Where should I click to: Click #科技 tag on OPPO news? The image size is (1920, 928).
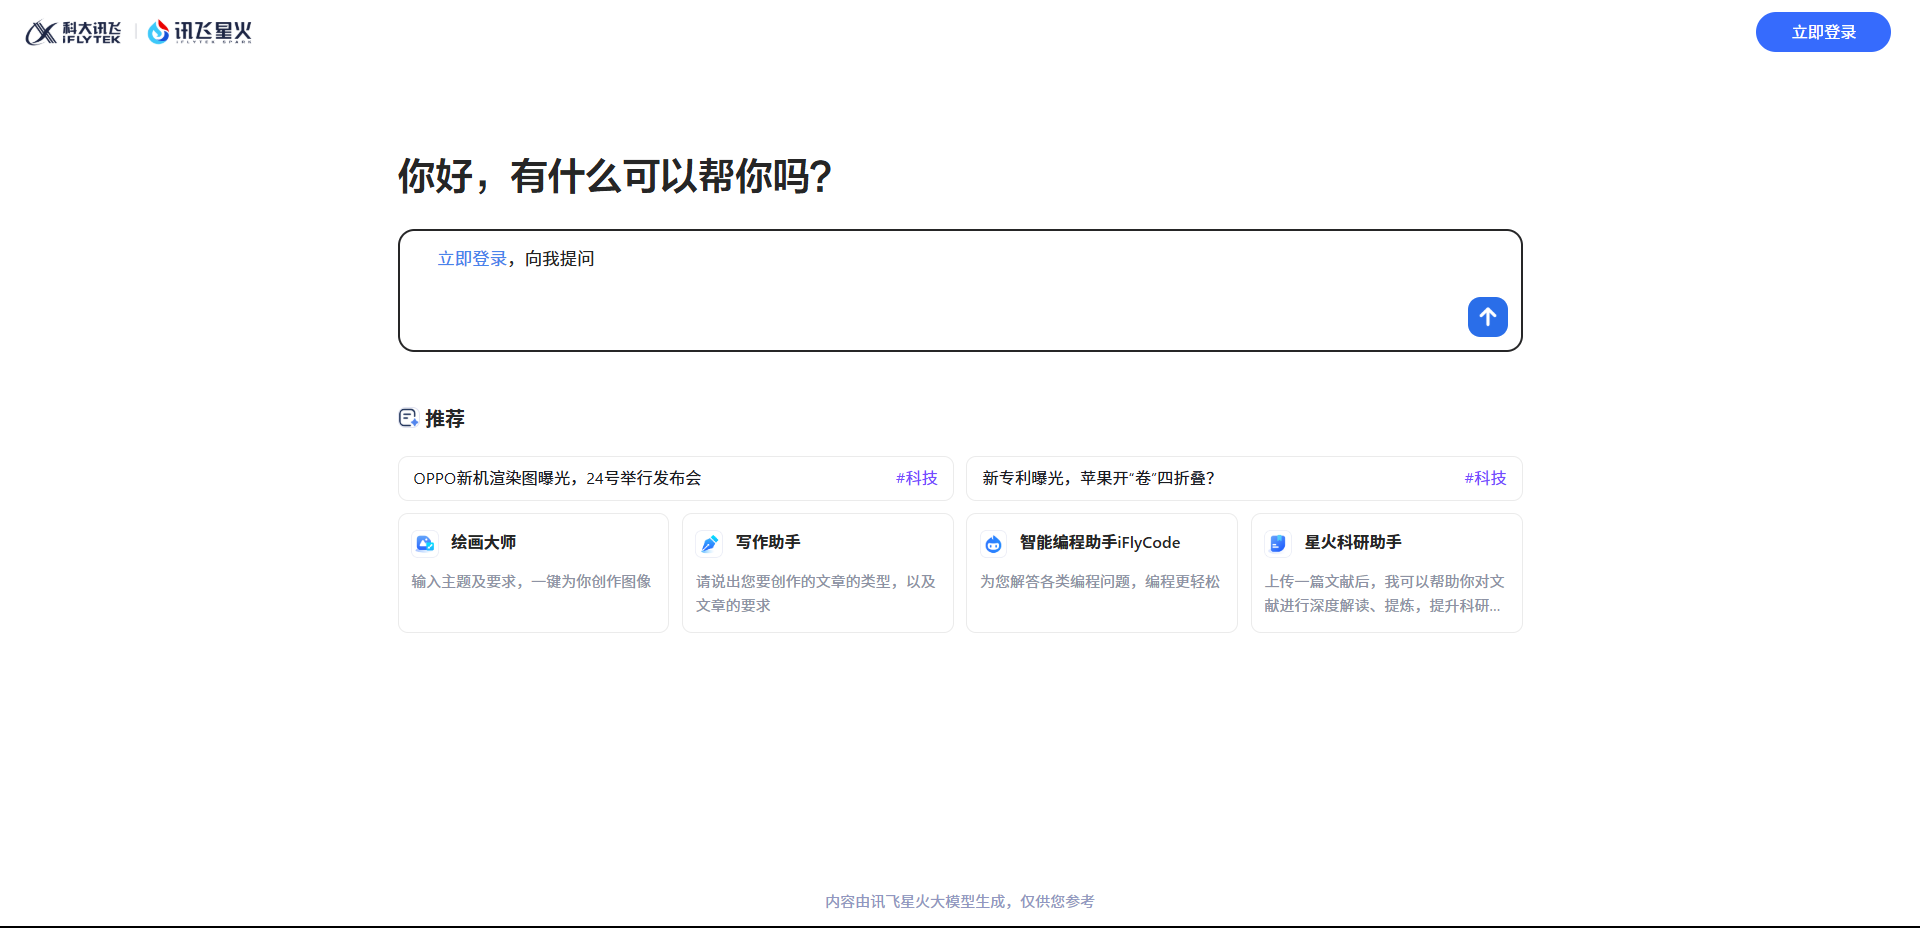tap(916, 478)
